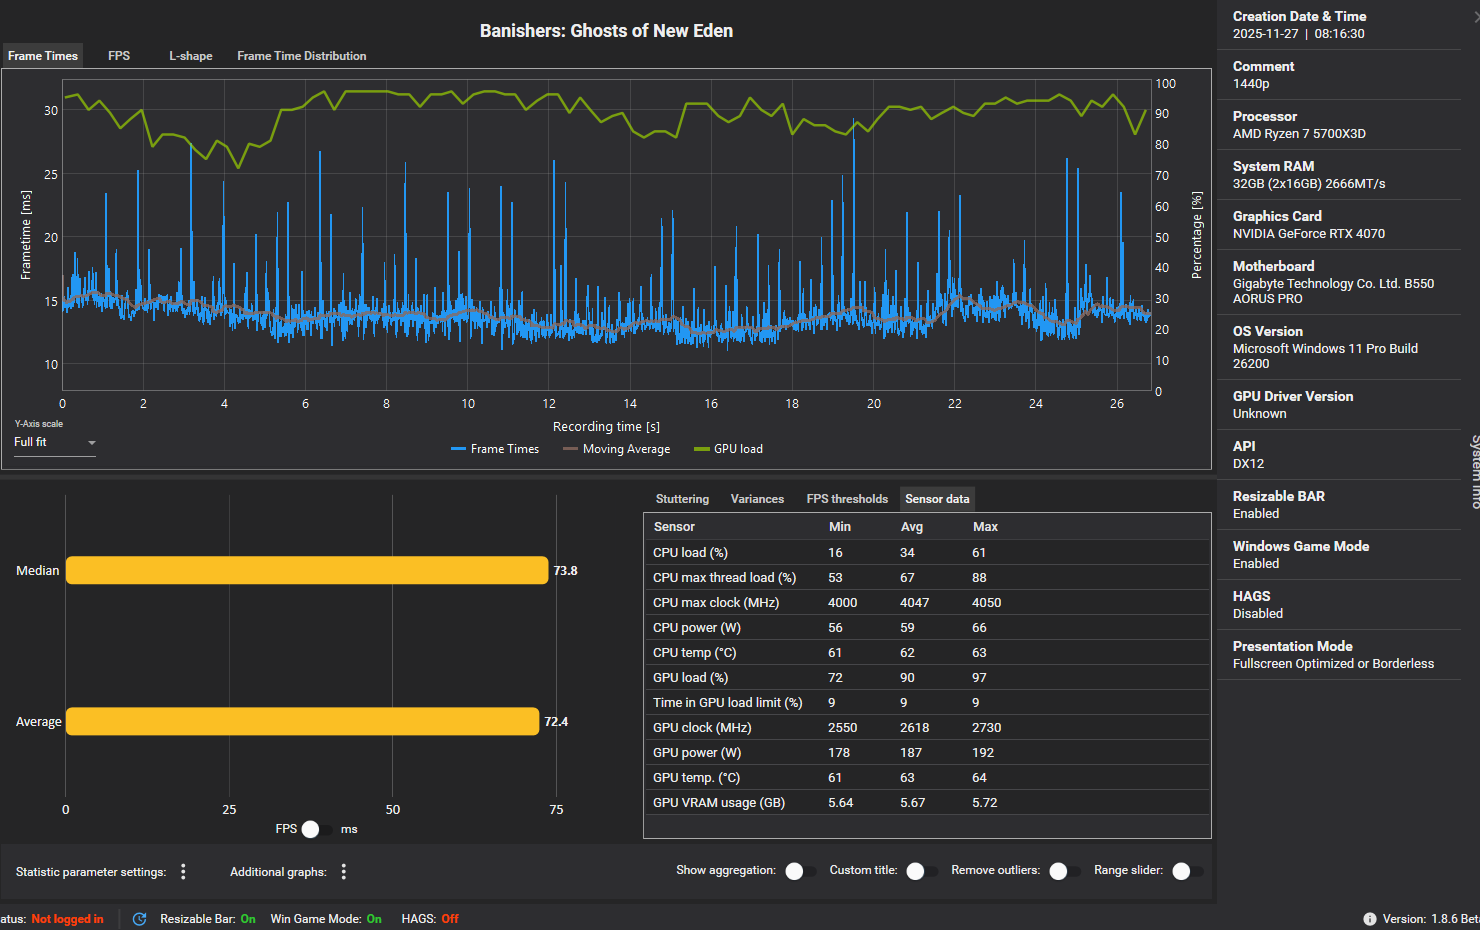Open the Stuttering tab
The width and height of the screenshot is (1480, 930).
682,499
